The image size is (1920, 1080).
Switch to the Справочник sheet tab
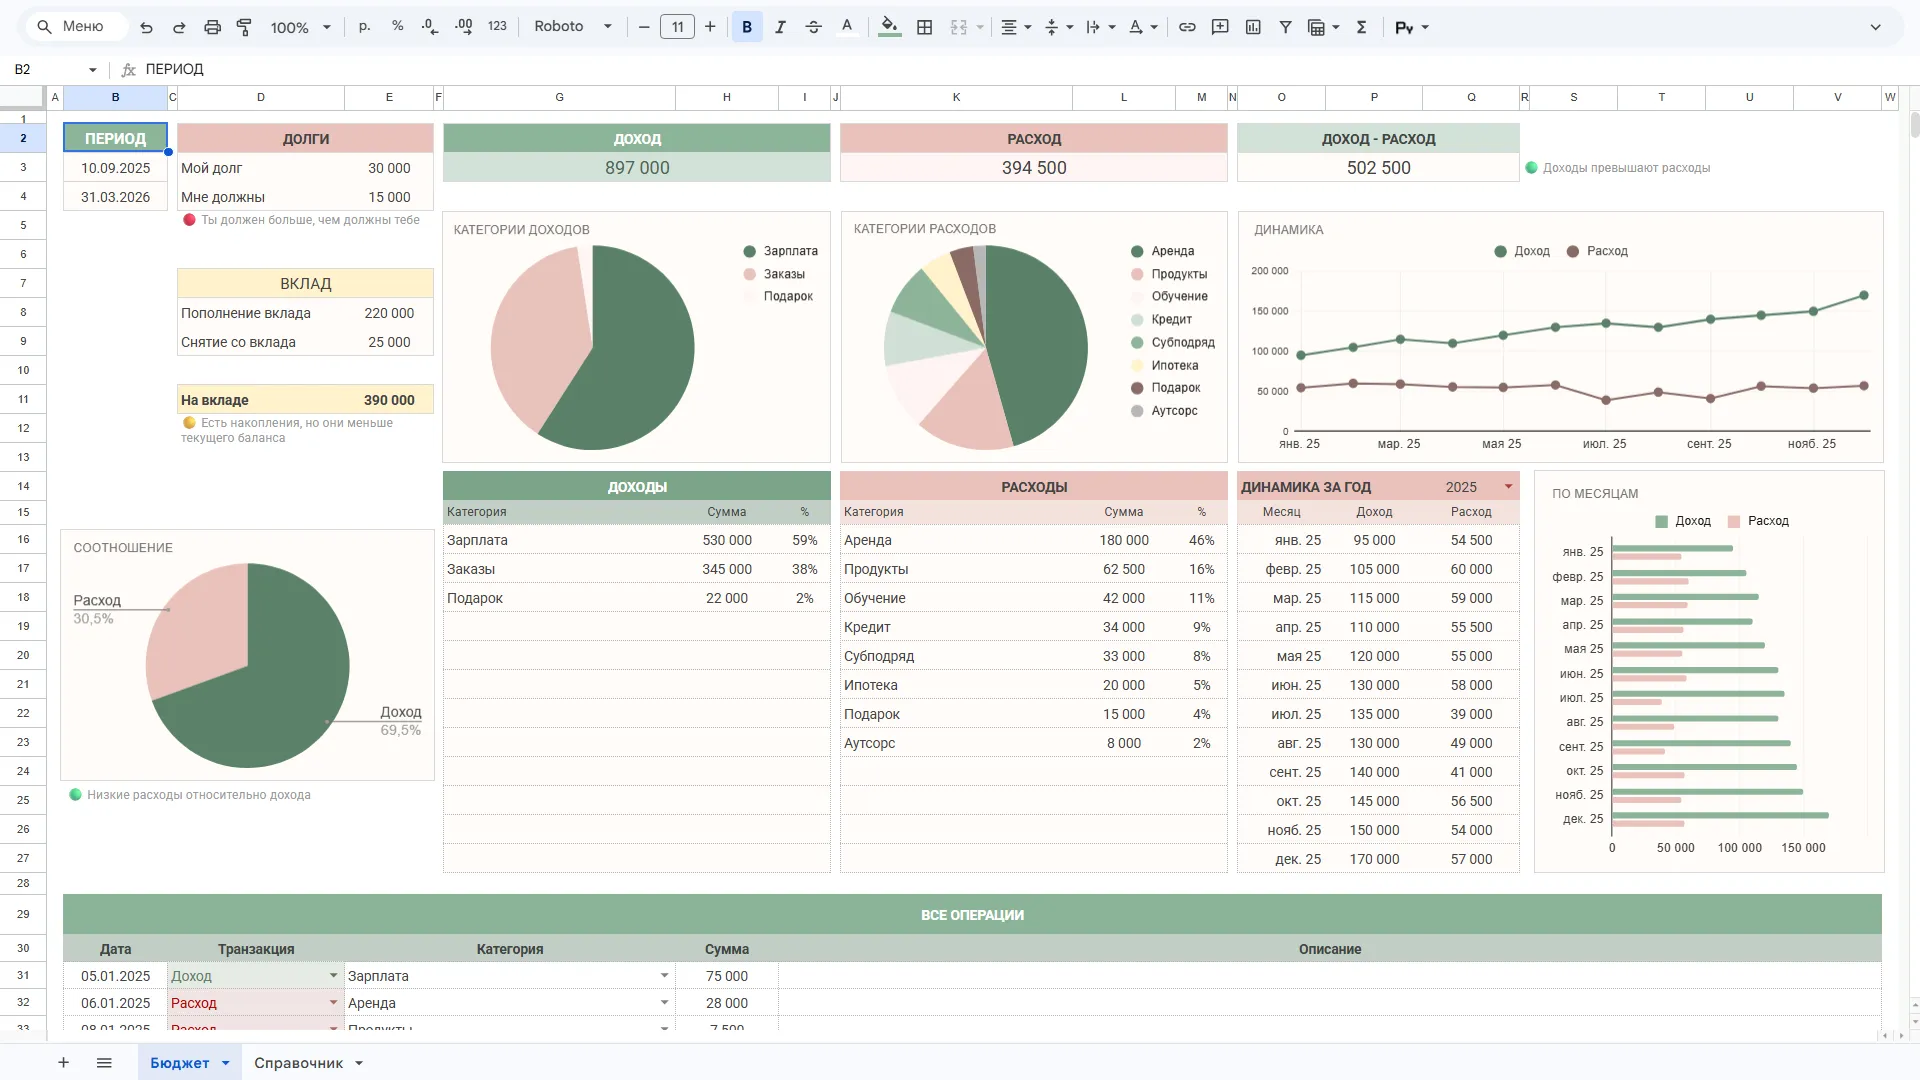[308, 1063]
